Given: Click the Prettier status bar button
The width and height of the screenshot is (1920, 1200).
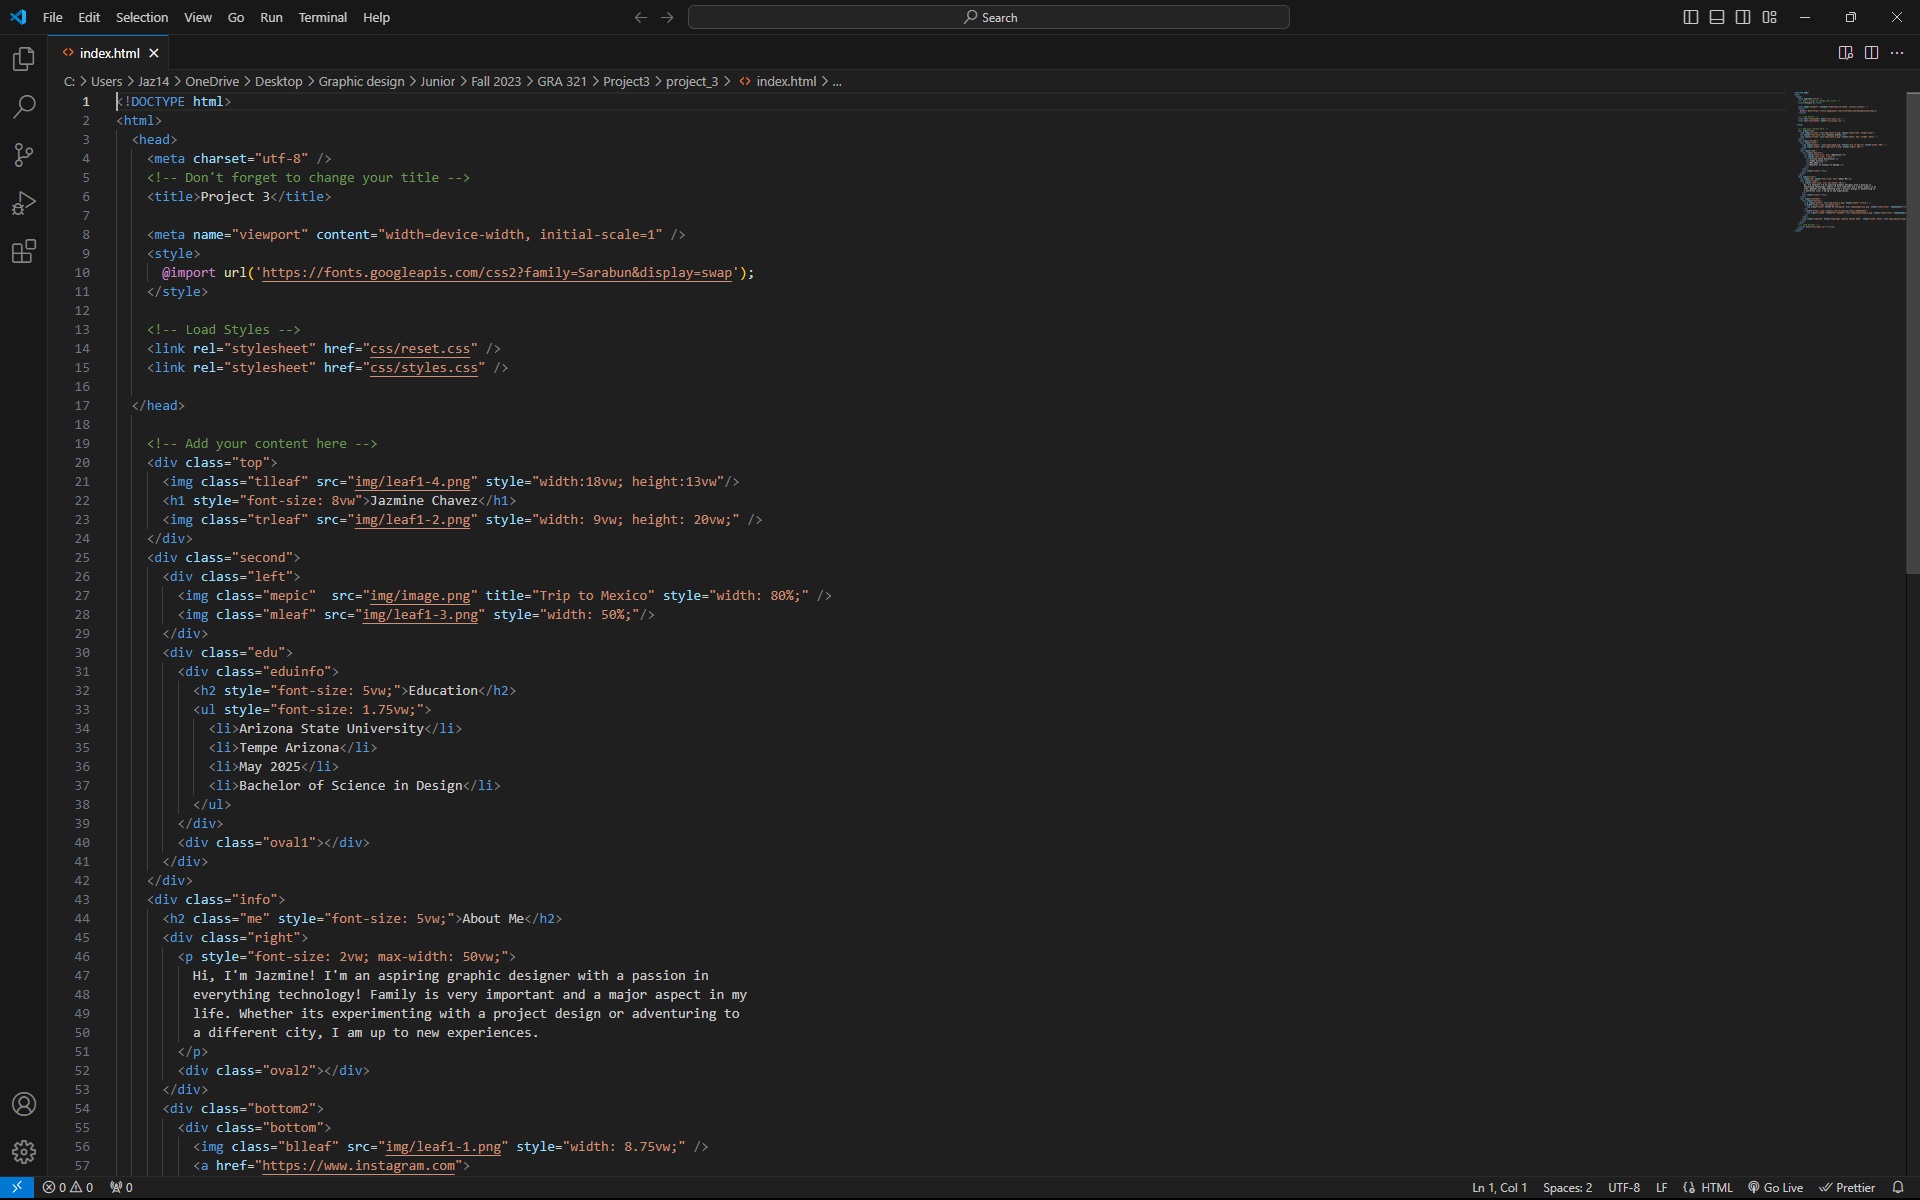Looking at the screenshot, I should [1847, 1188].
